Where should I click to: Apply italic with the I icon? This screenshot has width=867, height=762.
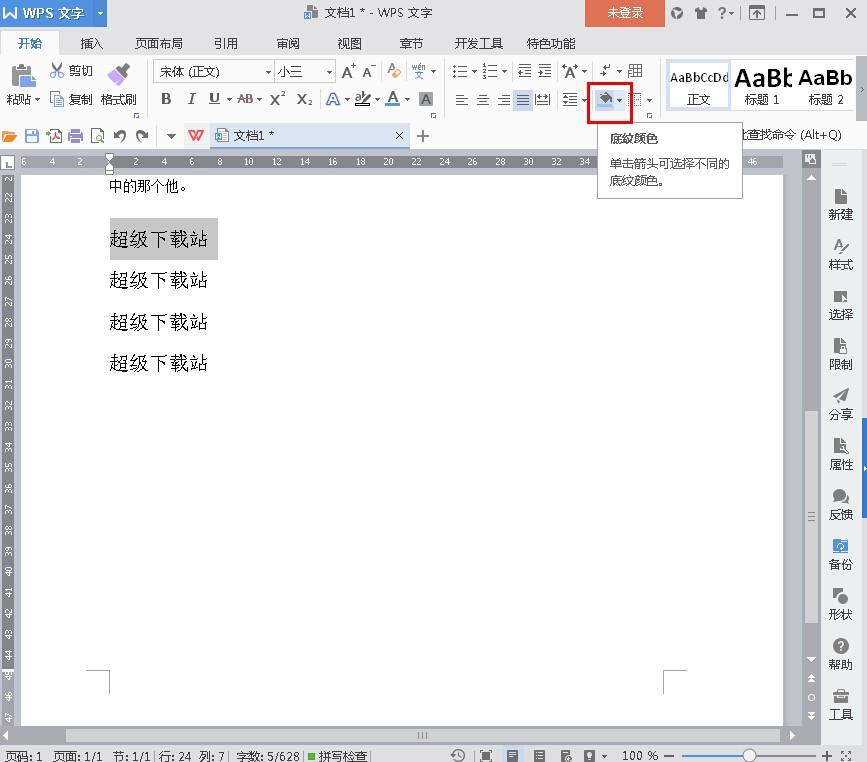click(190, 99)
